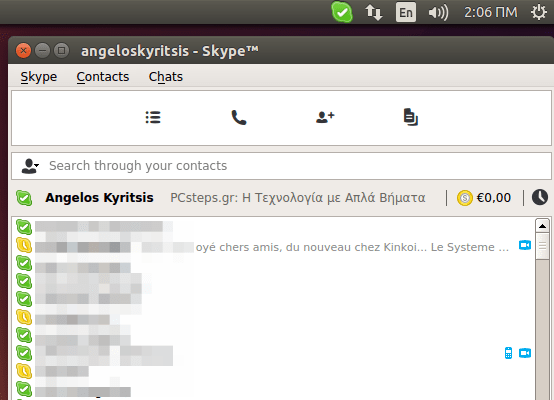
Task: Open the volume indicator in top panel
Action: [x=438, y=13]
